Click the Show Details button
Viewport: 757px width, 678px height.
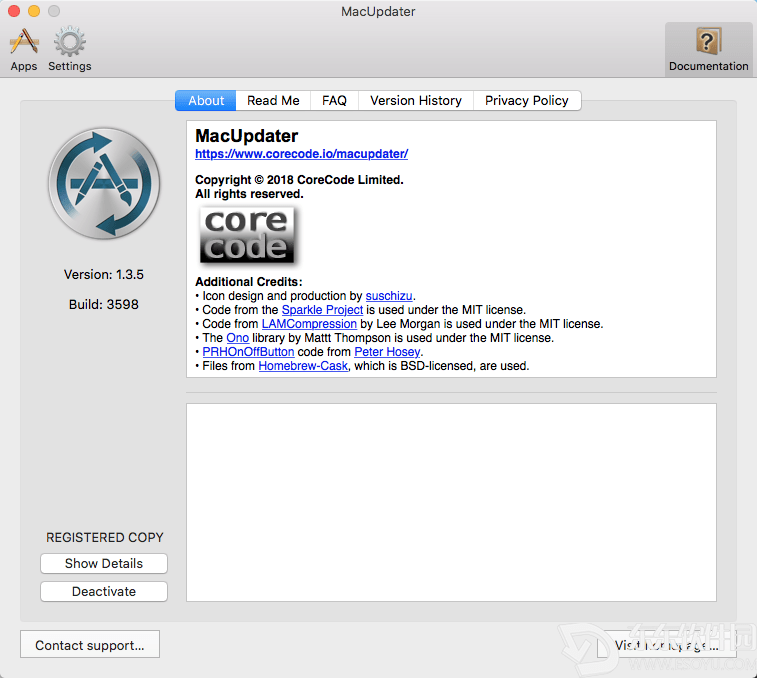click(x=104, y=564)
